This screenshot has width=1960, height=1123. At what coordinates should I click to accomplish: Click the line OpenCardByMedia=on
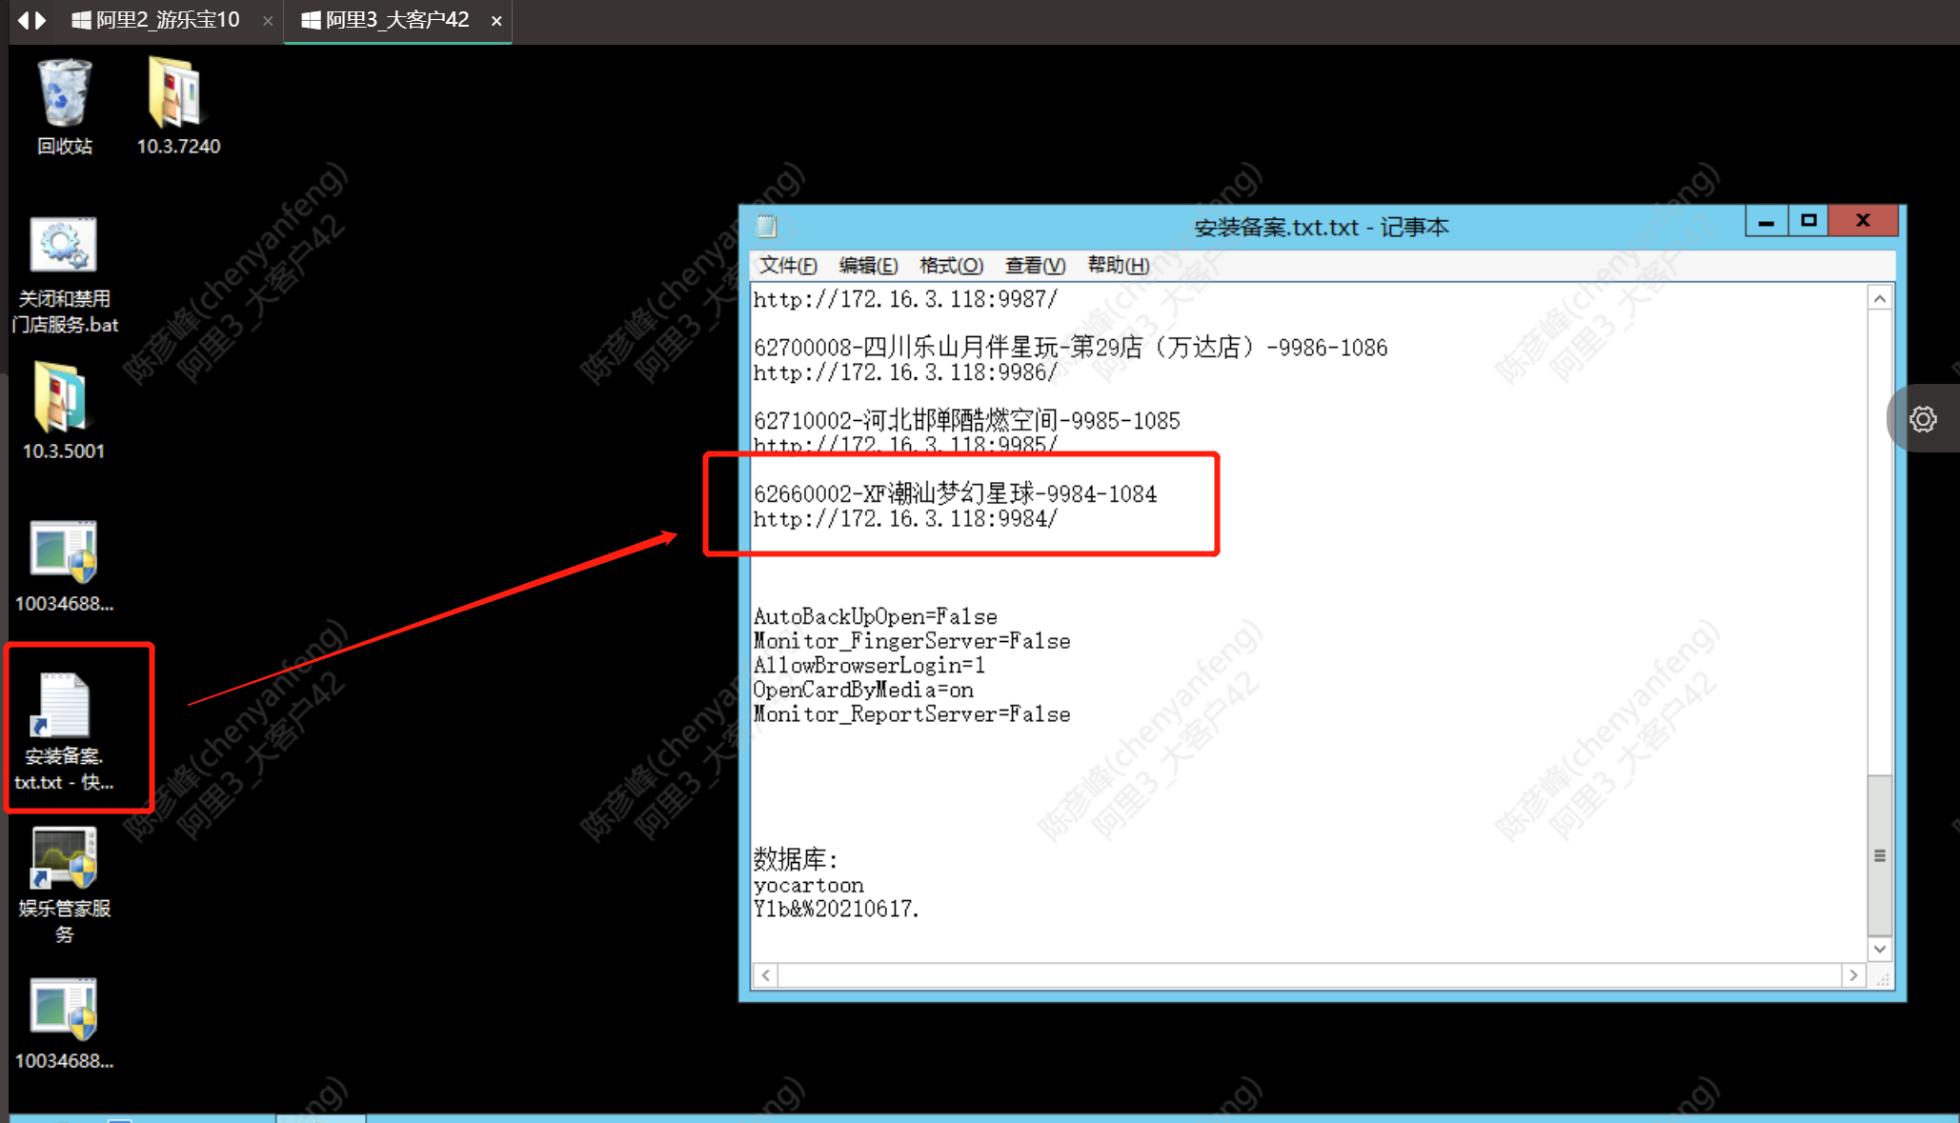[863, 690]
